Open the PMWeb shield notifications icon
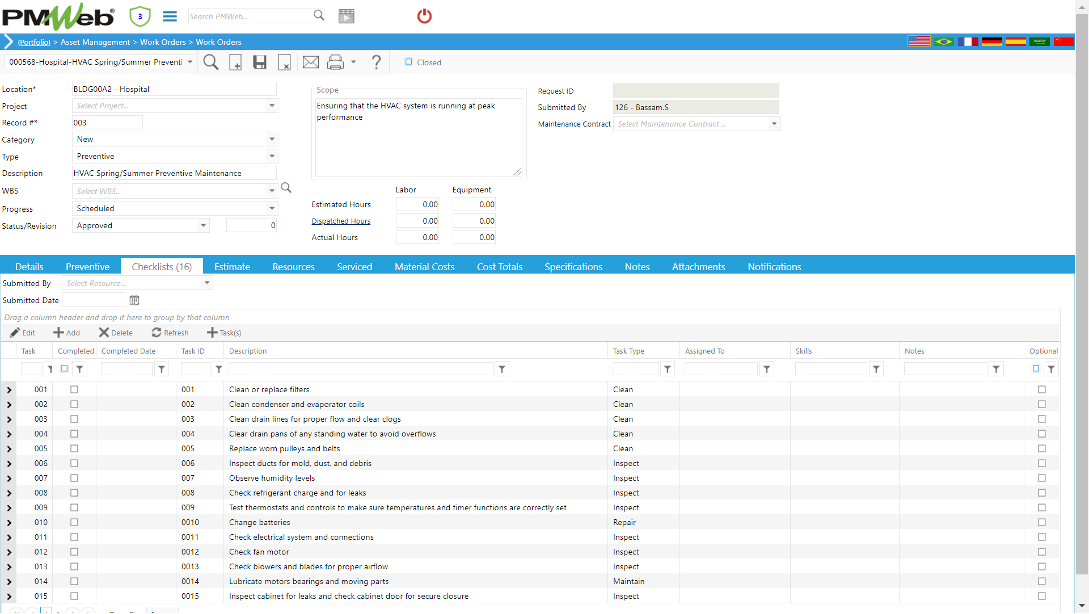This screenshot has width=1089, height=614. (140, 16)
